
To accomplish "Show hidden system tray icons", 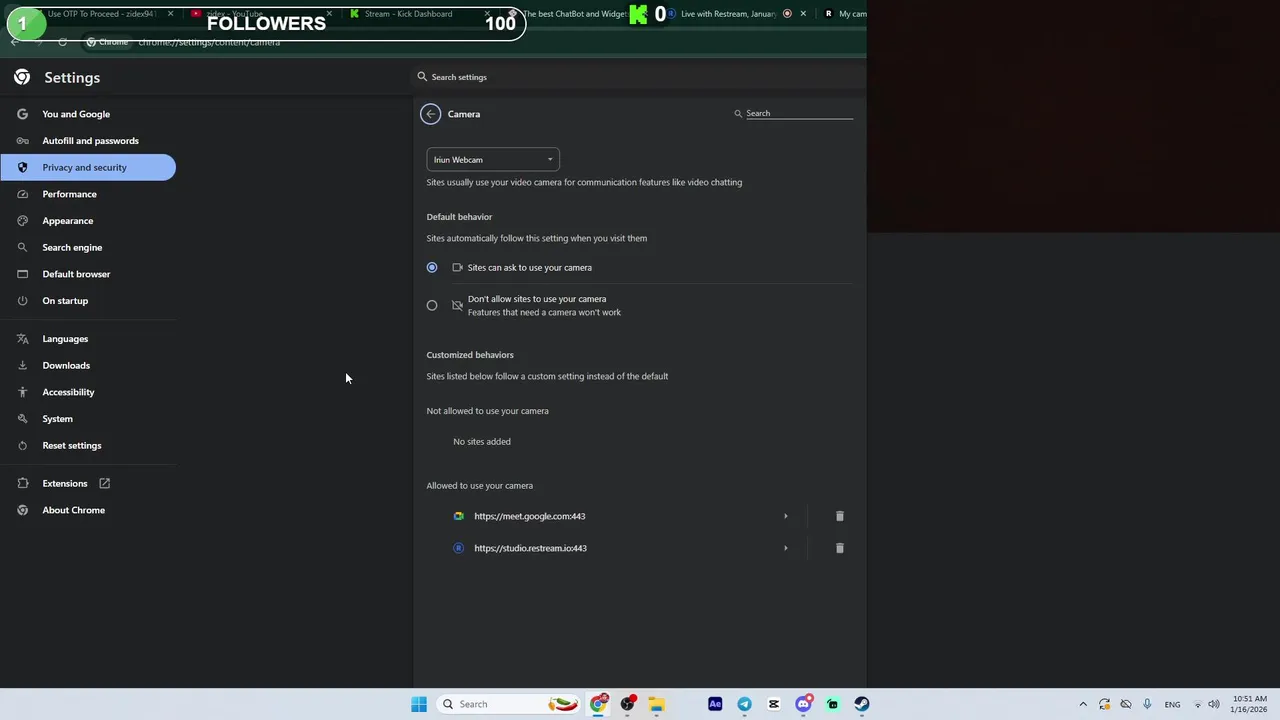I will tap(1083, 704).
